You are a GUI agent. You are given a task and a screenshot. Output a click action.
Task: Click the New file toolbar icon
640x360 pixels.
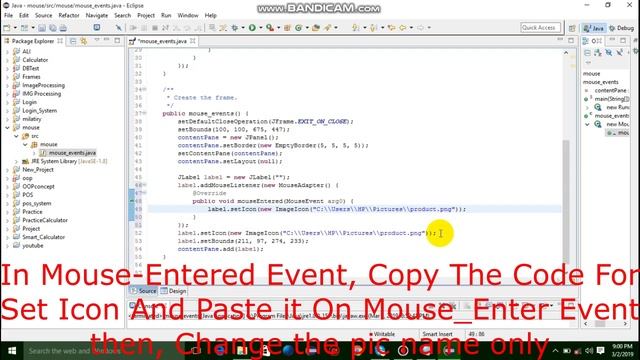7,28
